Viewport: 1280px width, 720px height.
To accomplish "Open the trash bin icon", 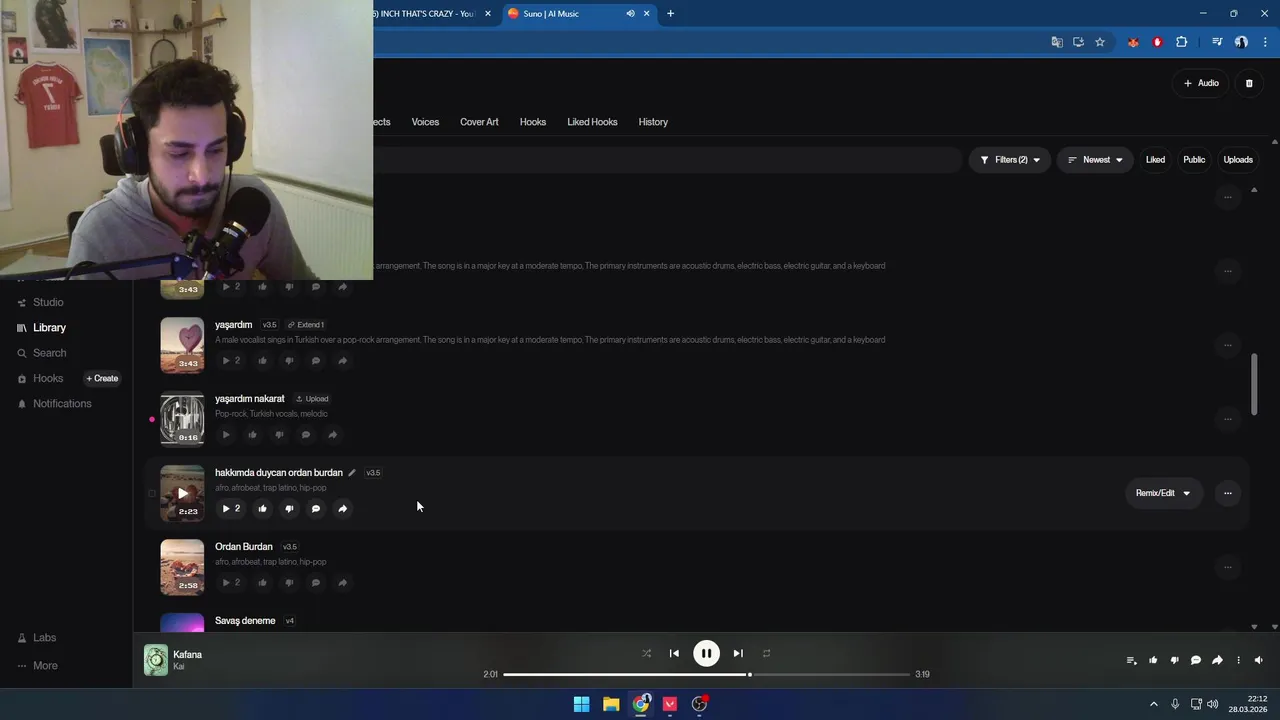I will (1249, 83).
